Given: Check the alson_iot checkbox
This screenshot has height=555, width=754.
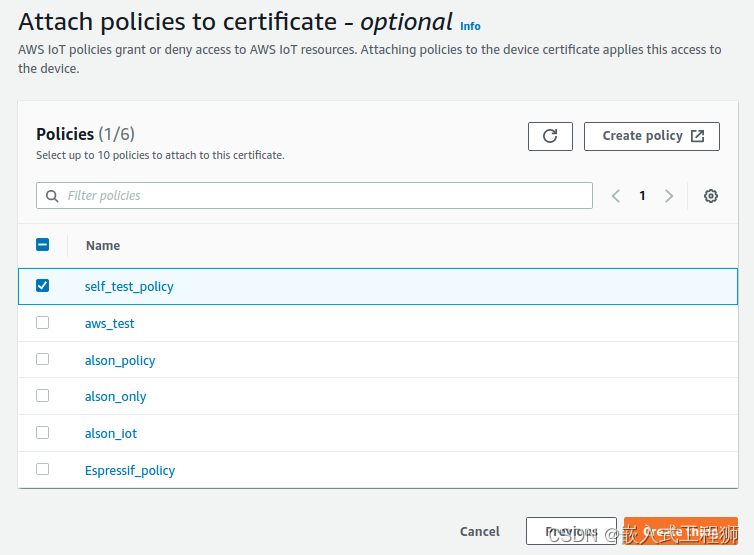Looking at the screenshot, I should 42,433.
